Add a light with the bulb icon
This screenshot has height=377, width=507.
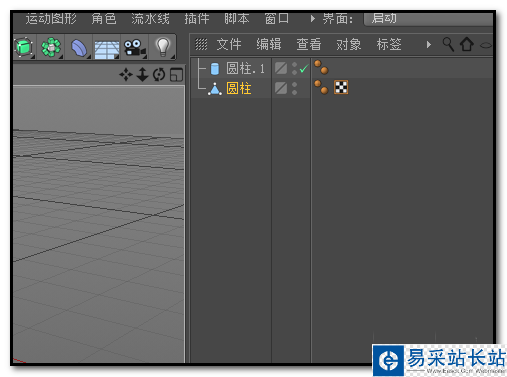tap(163, 47)
